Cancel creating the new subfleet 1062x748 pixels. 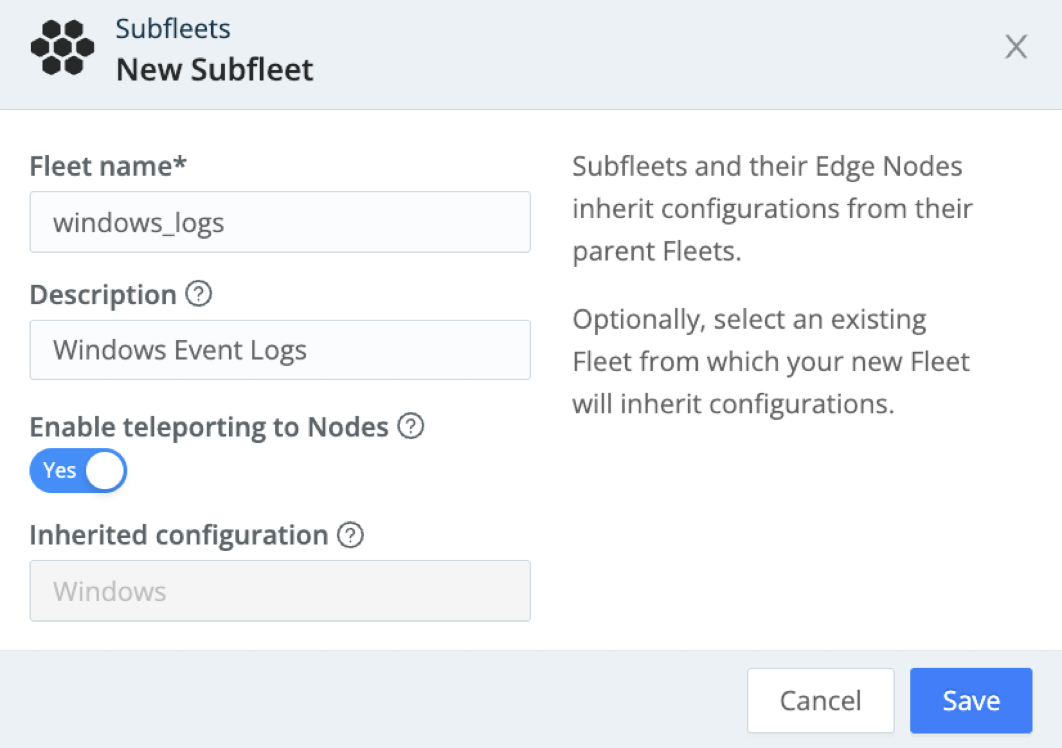[x=820, y=700]
